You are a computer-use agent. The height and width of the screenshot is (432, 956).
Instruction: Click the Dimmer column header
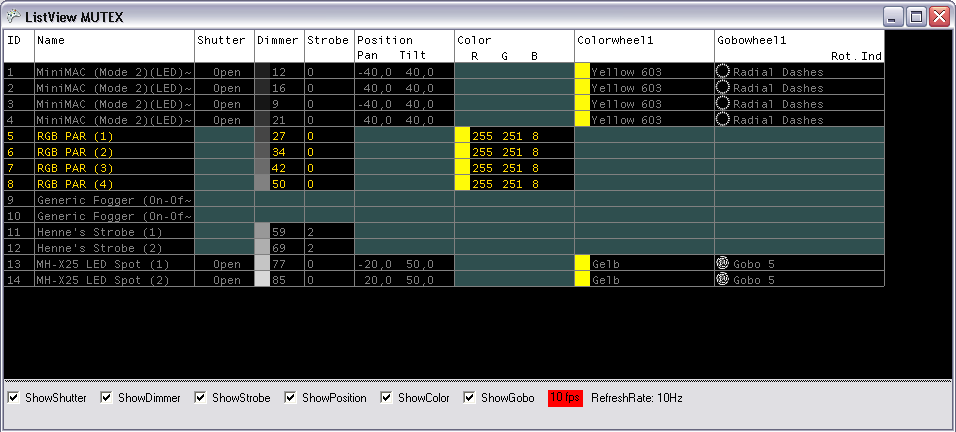click(x=278, y=40)
